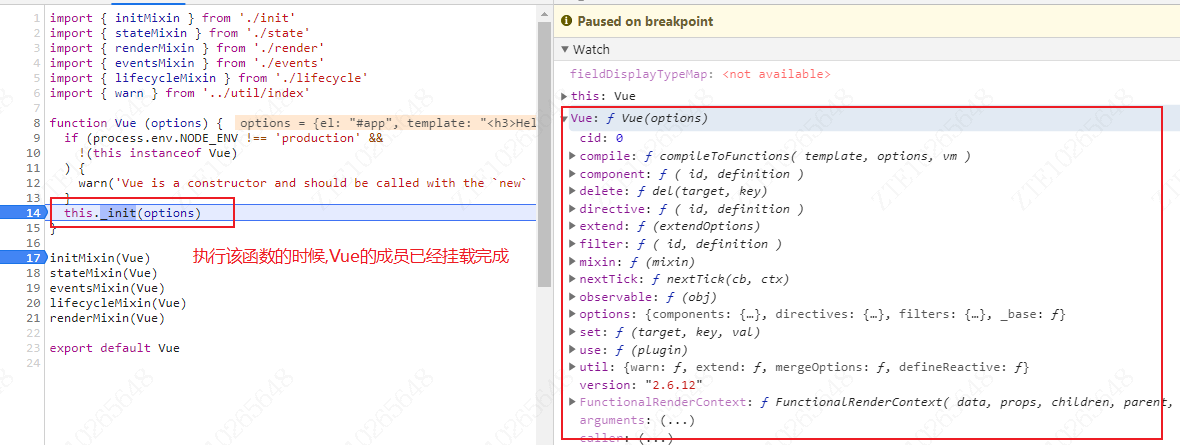Toggle a breakpoint on line number 12
Image resolution: width=1180 pixels, height=445 pixels.
[33, 183]
